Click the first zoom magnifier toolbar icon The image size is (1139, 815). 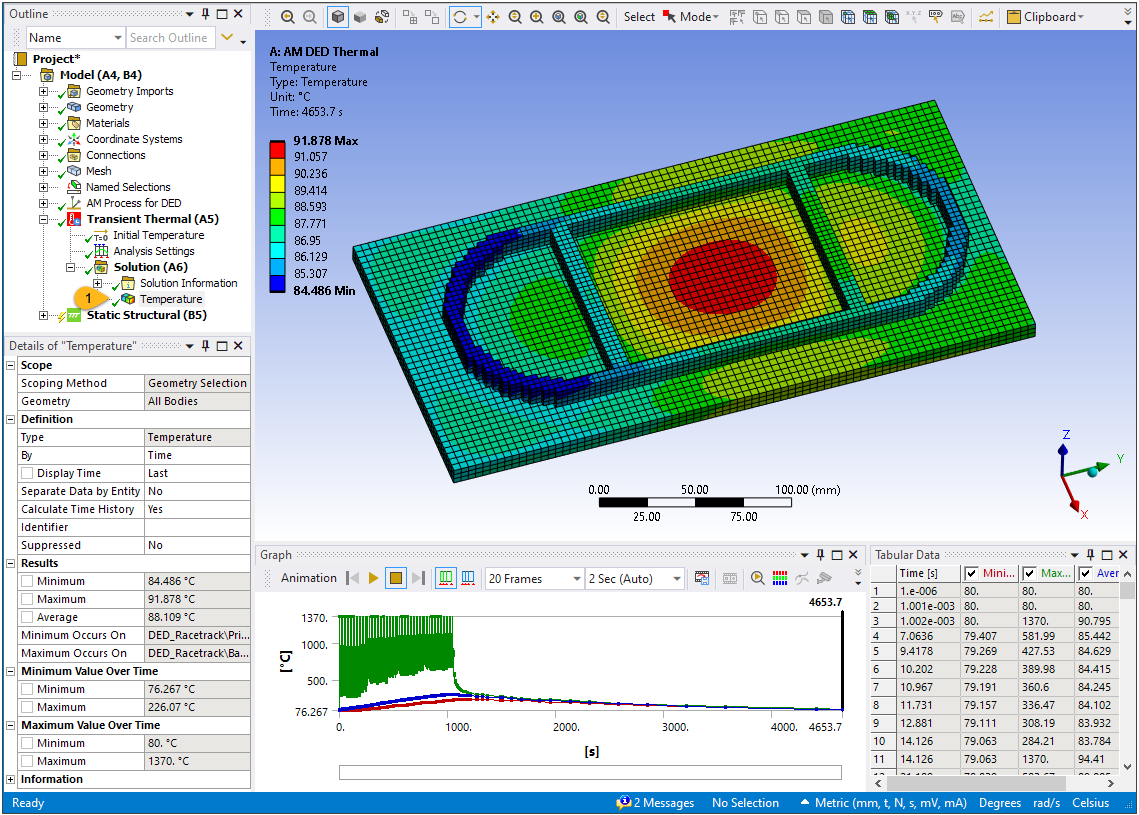288,17
